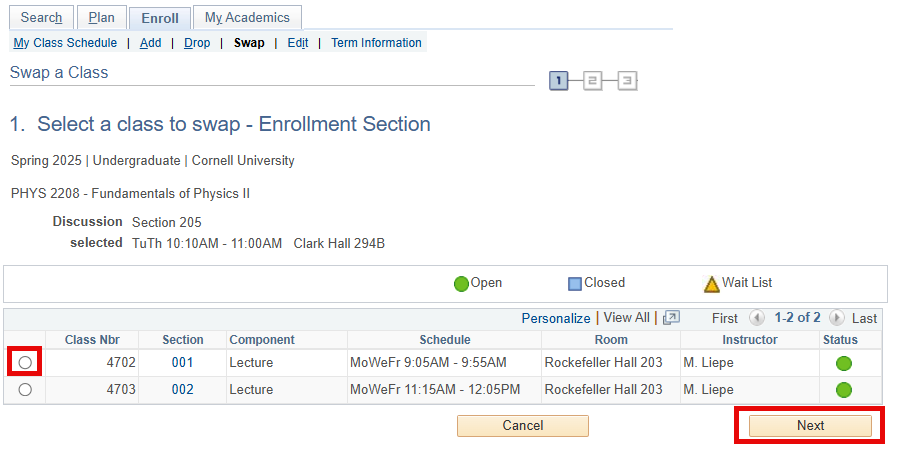Open the Search tab

tap(41, 18)
